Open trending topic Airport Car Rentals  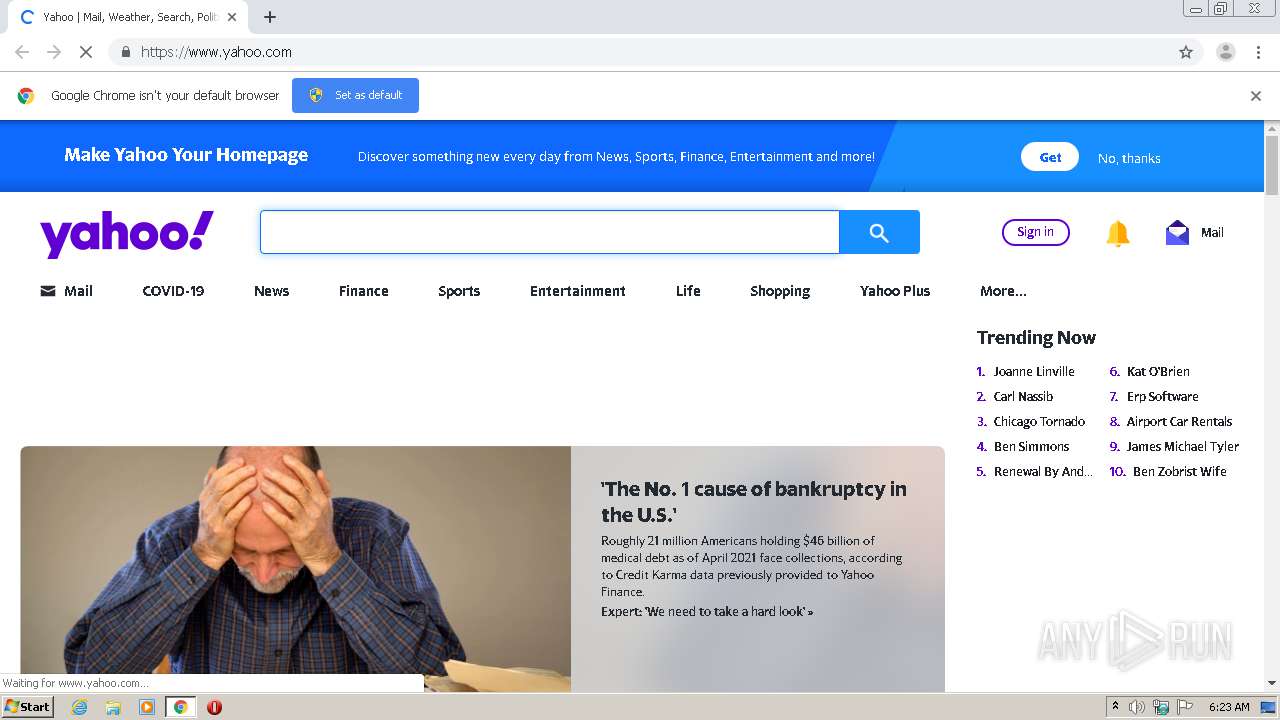pyautogui.click(x=1179, y=421)
